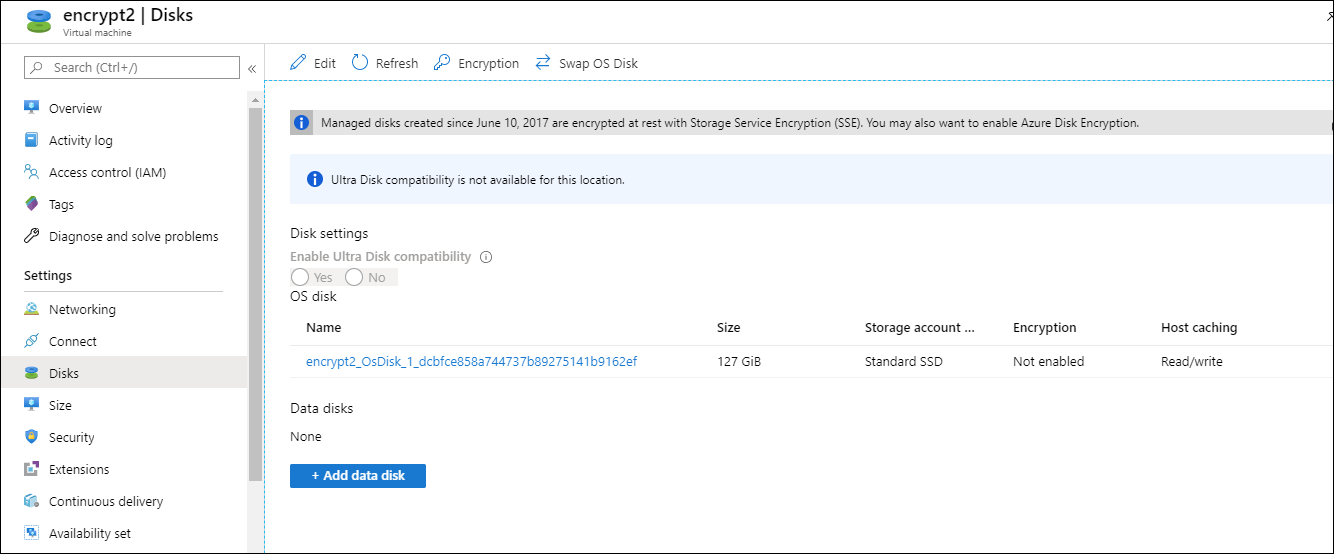This screenshot has width=1334, height=554.
Task: Click the Encryption toolbar button
Action: (476, 63)
